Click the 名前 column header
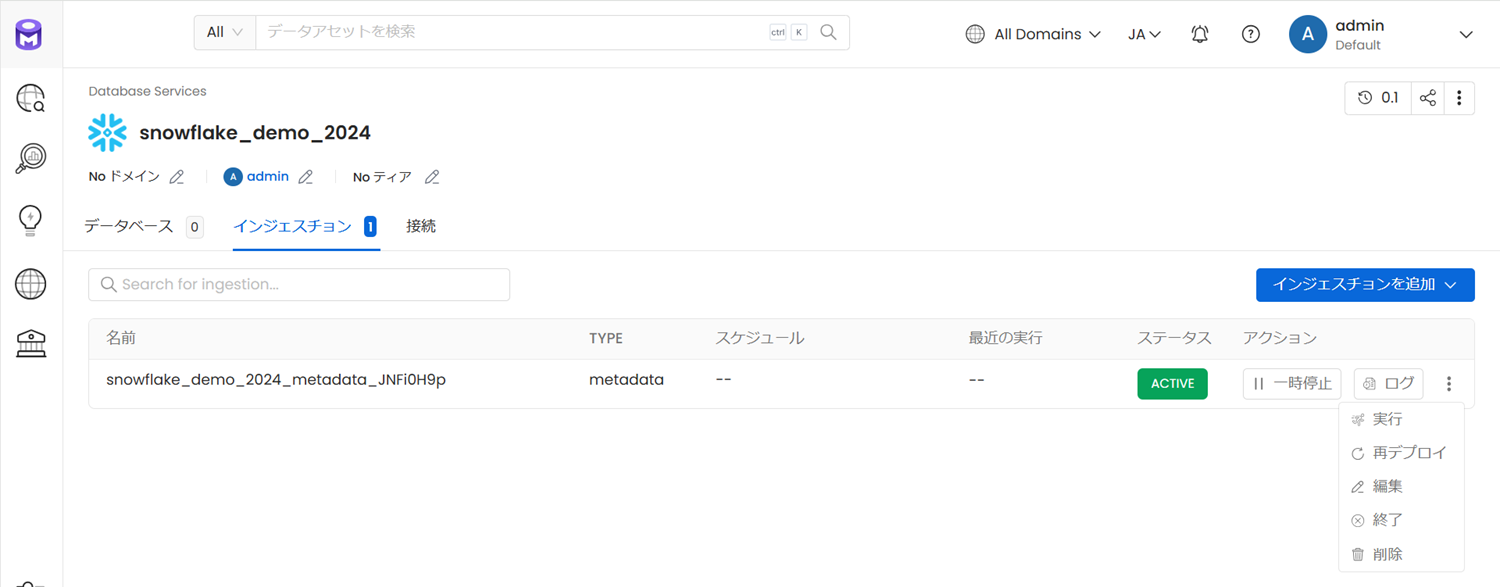 point(121,339)
